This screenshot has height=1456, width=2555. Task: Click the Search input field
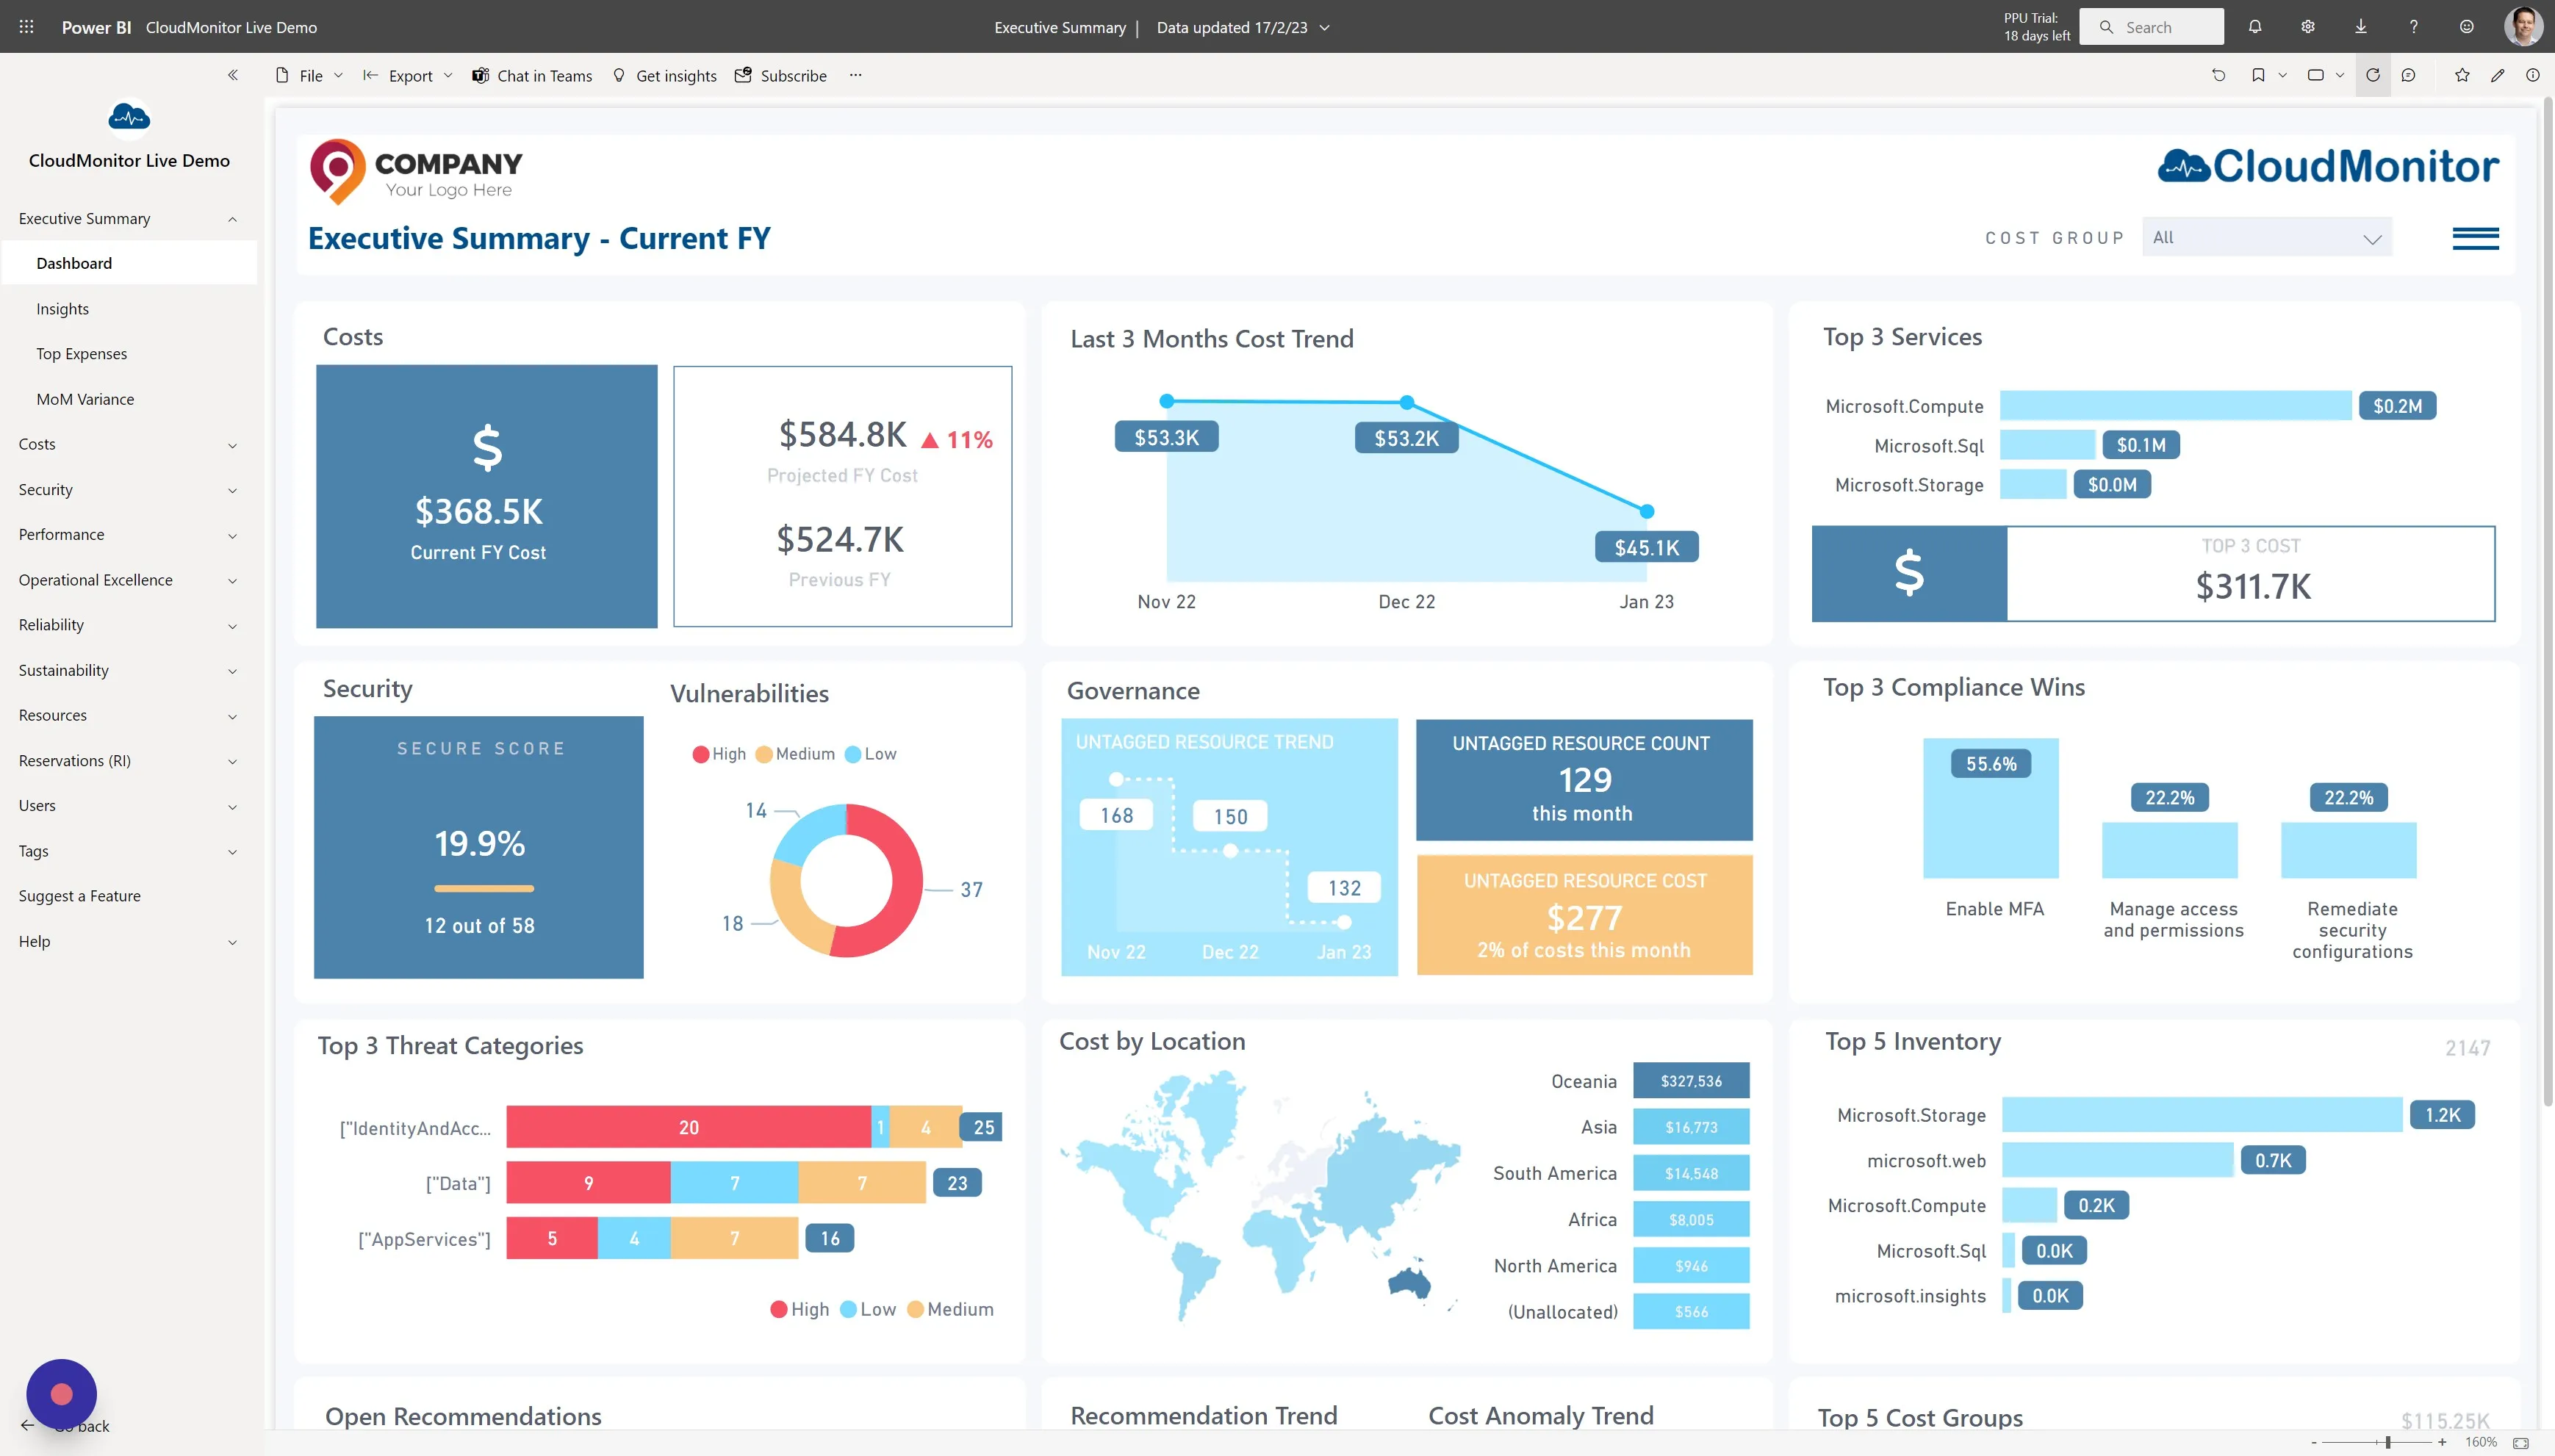pos(2152,27)
